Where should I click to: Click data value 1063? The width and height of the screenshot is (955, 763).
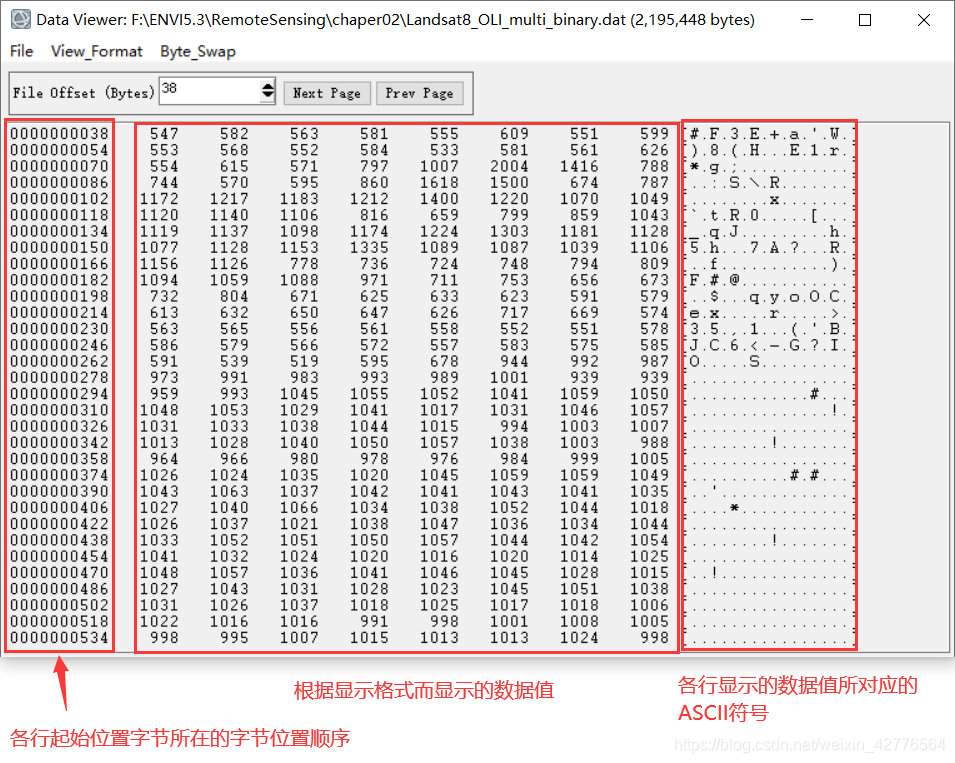click(x=229, y=491)
